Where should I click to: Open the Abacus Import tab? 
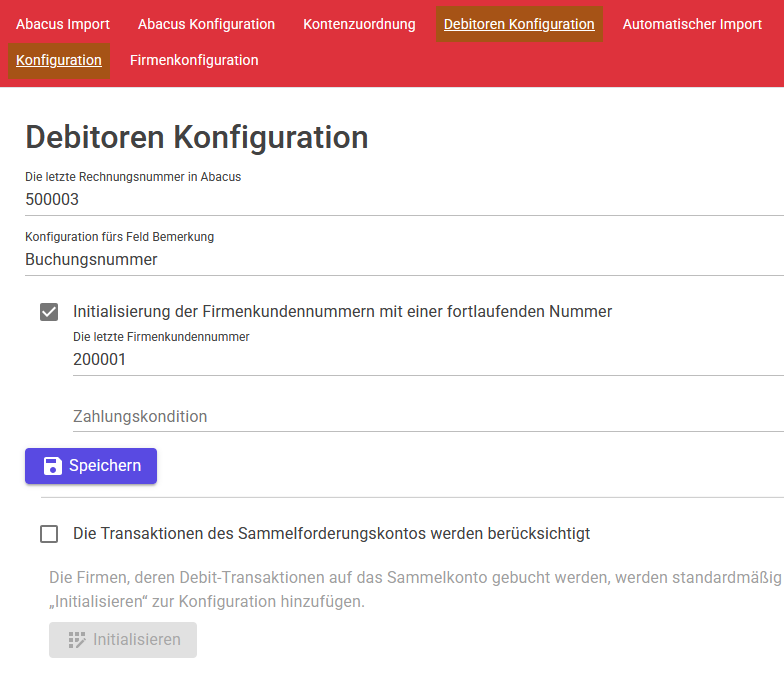click(62, 24)
